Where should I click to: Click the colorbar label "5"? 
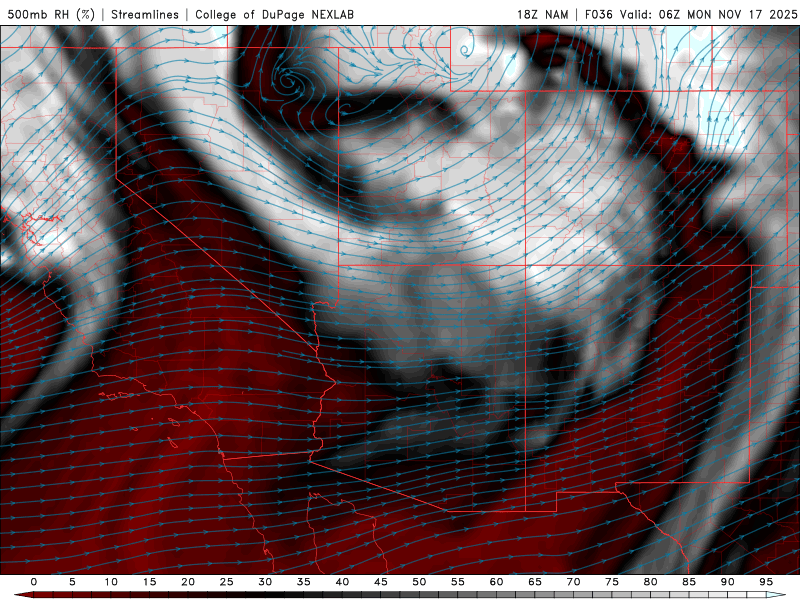tap(72, 582)
